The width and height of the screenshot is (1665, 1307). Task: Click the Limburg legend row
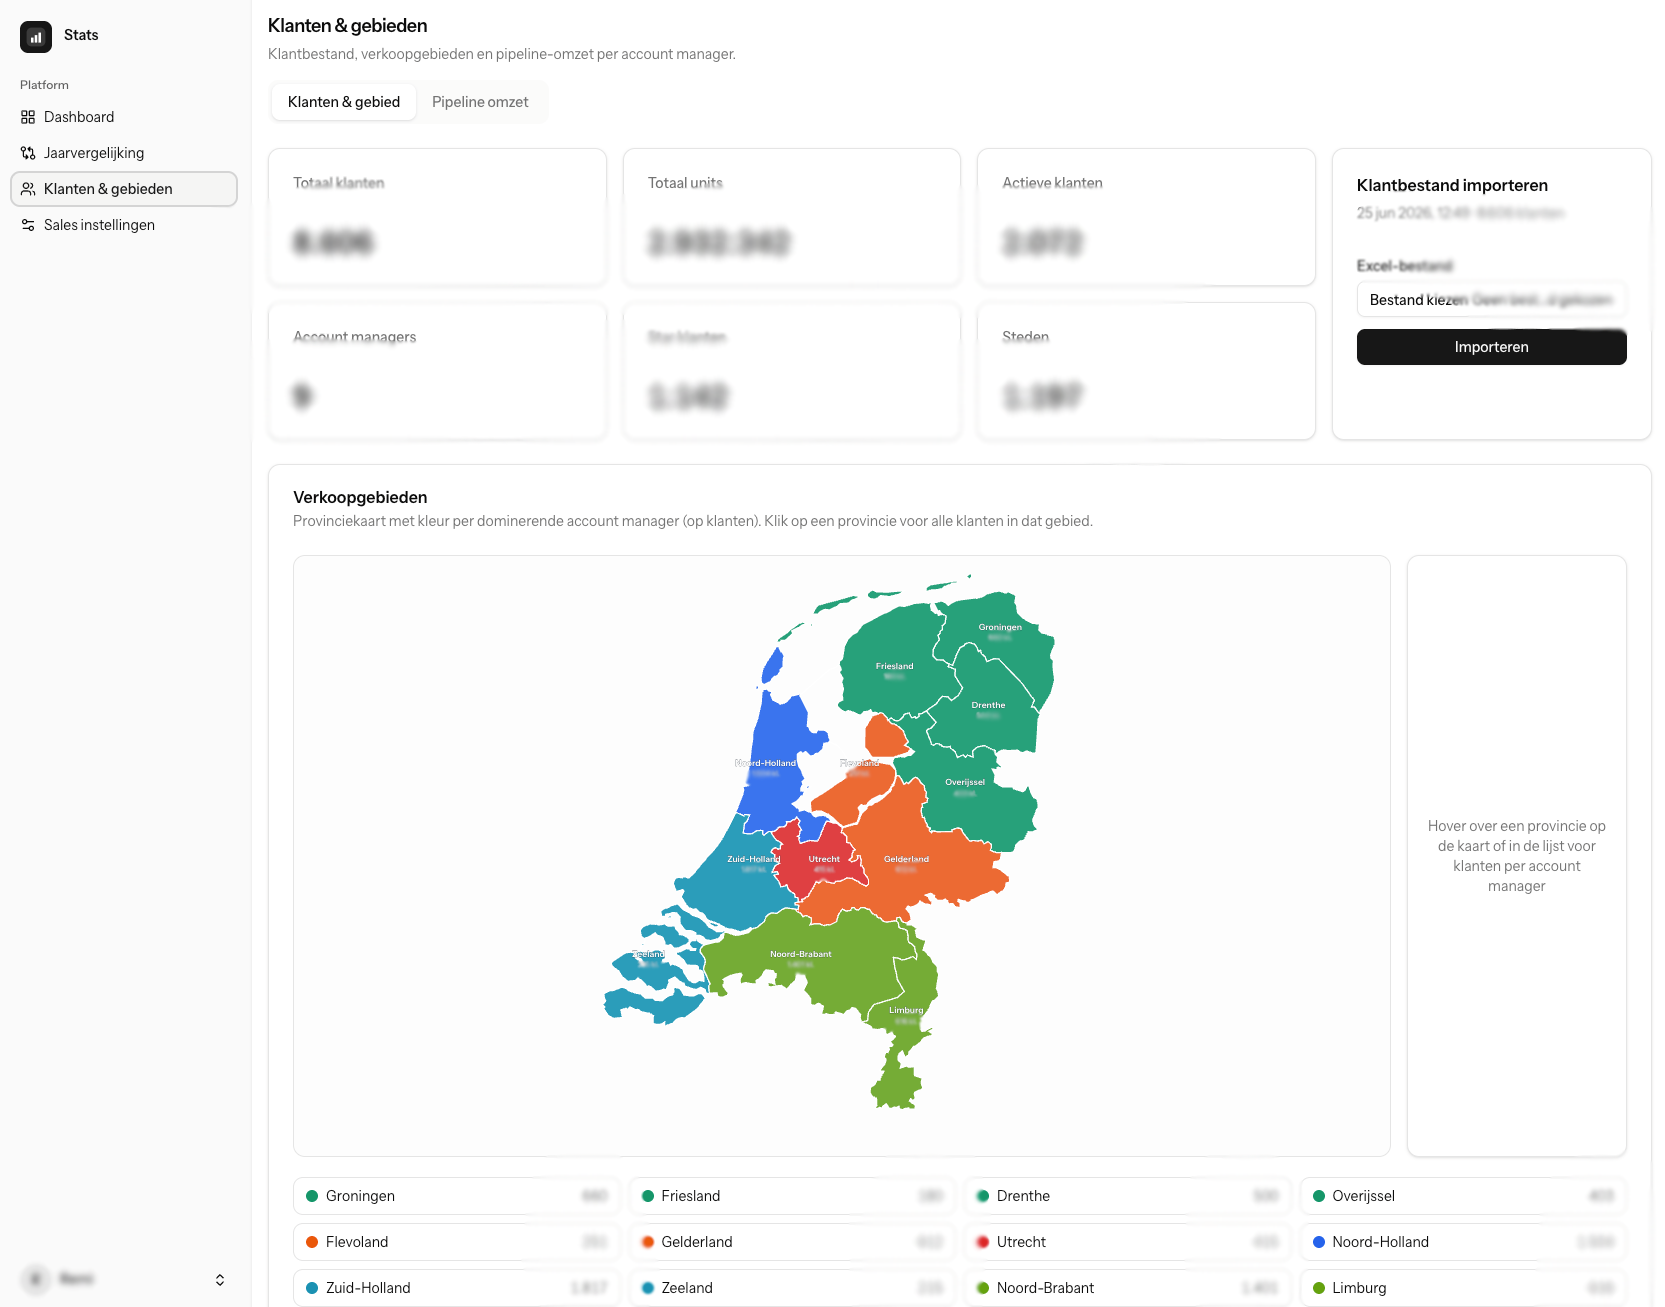(x=1463, y=1288)
